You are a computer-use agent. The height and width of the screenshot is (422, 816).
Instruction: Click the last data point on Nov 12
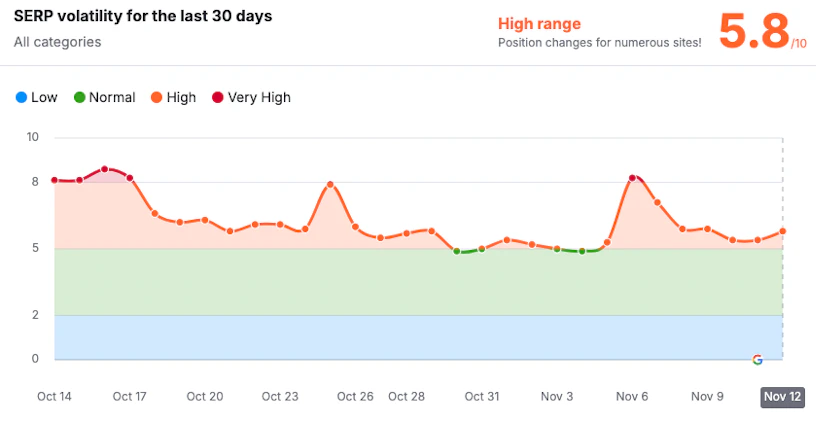click(782, 231)
